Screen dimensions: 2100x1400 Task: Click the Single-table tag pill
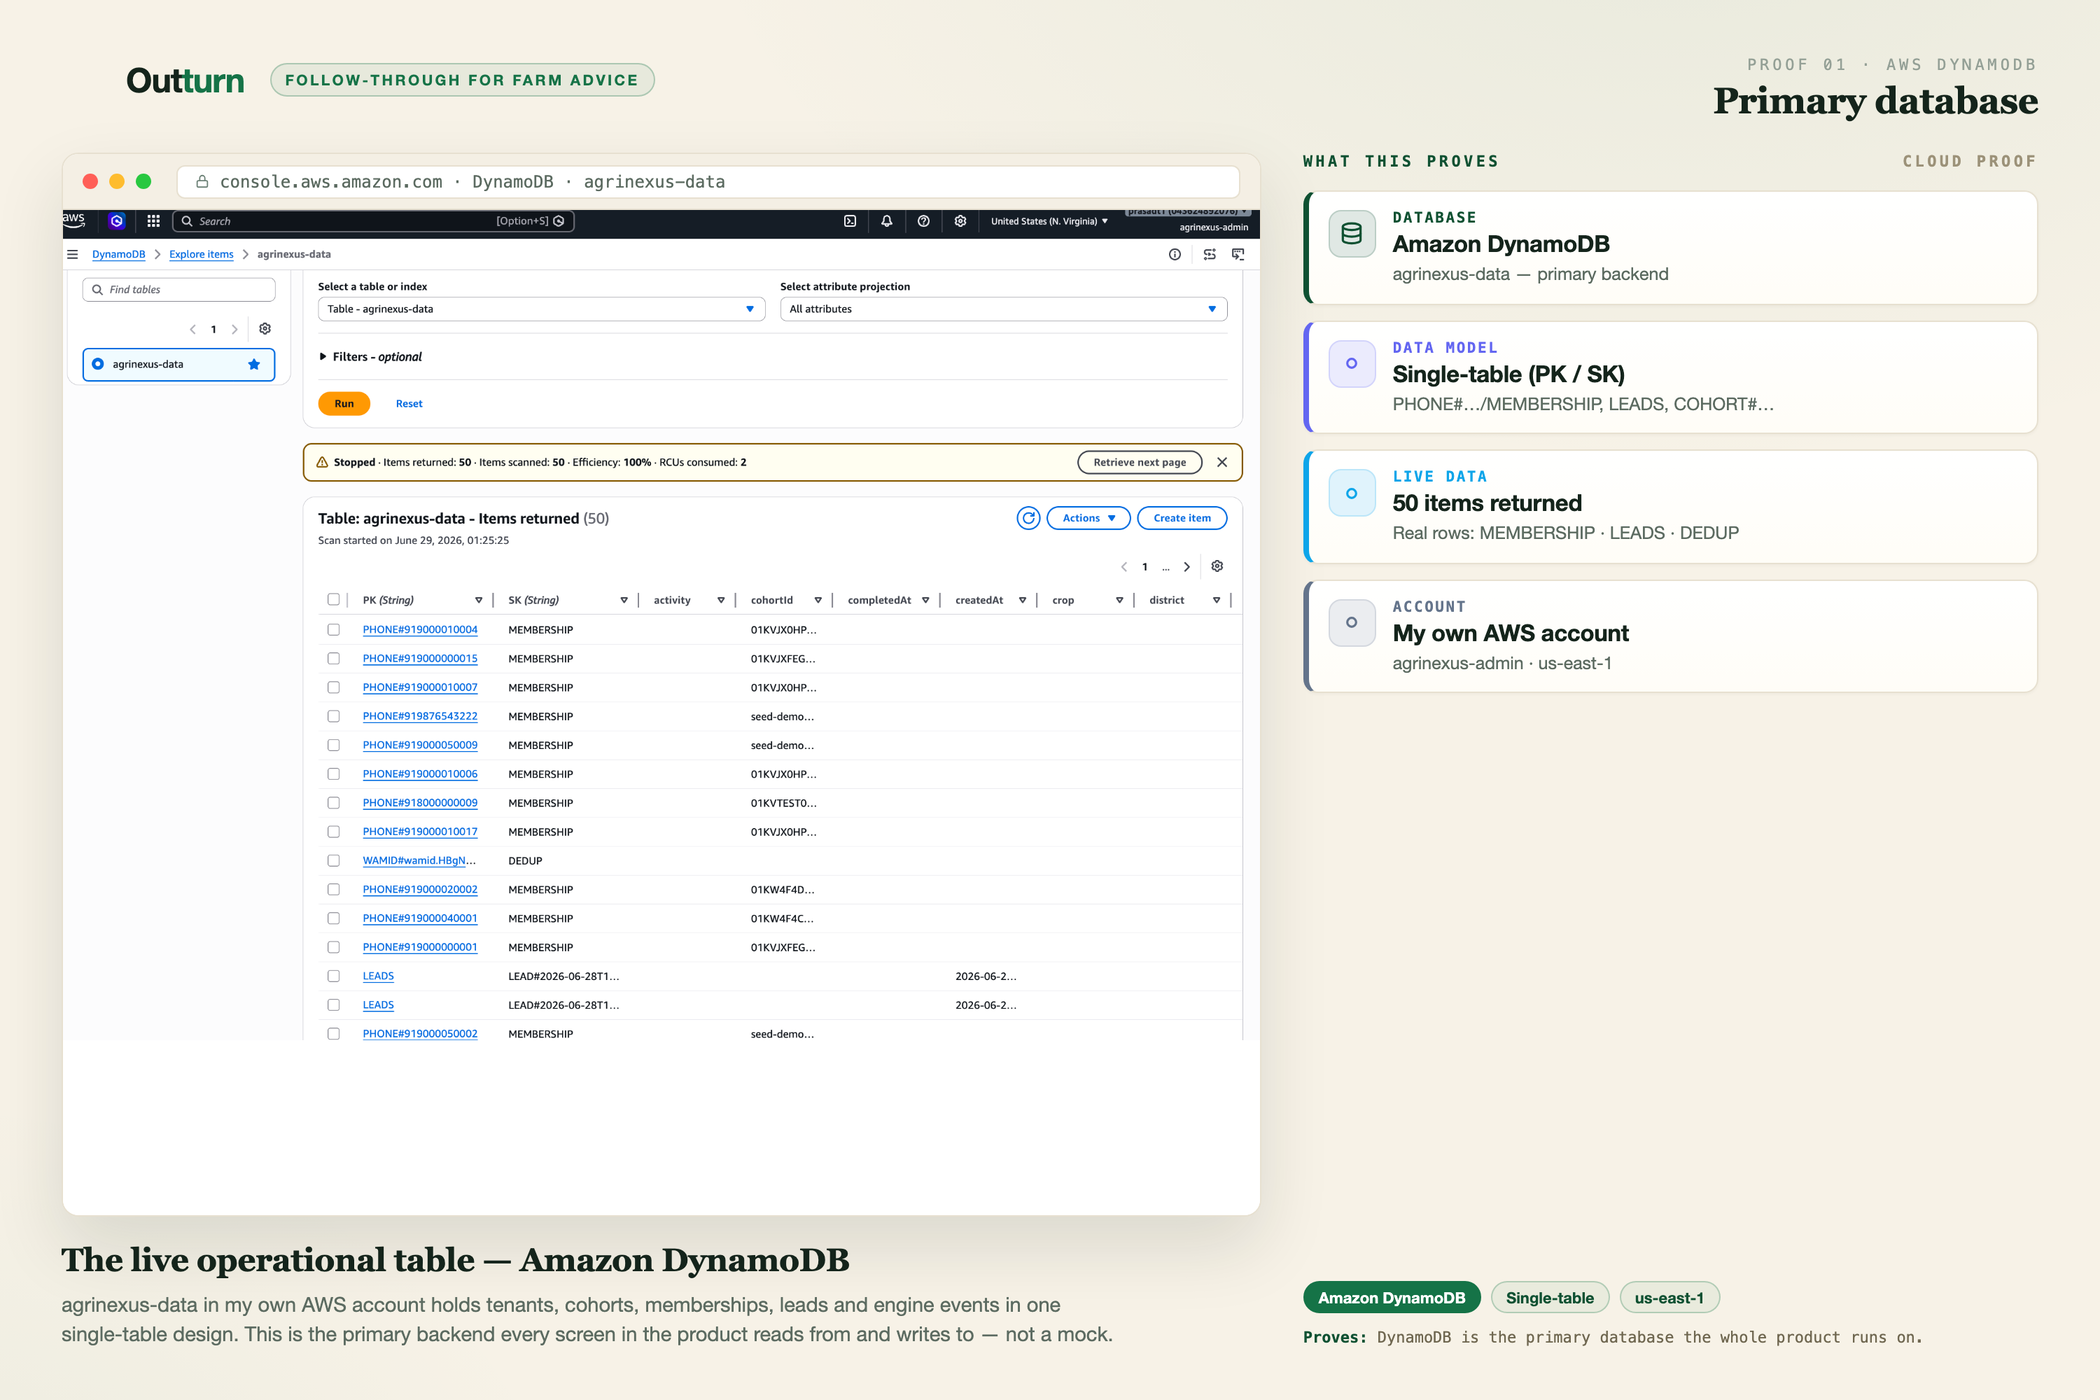[x=1549, y=1298]
